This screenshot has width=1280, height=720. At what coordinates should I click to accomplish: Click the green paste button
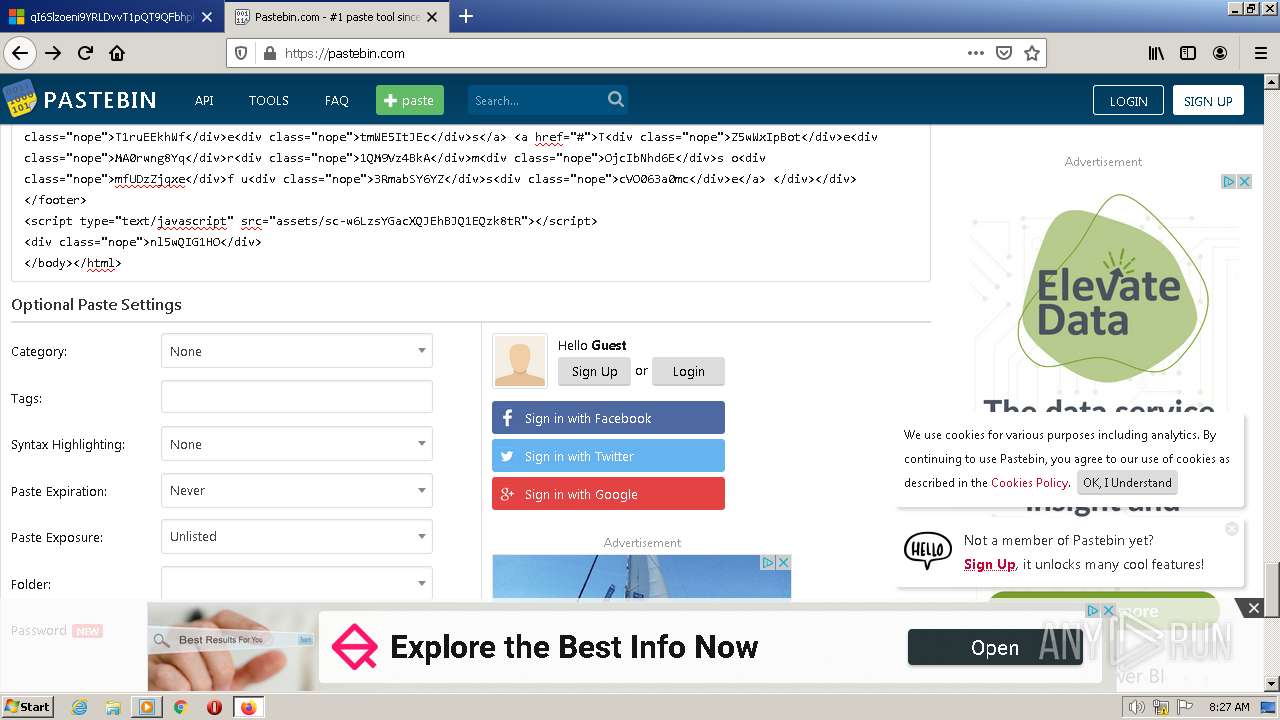(x=410, y=100)
